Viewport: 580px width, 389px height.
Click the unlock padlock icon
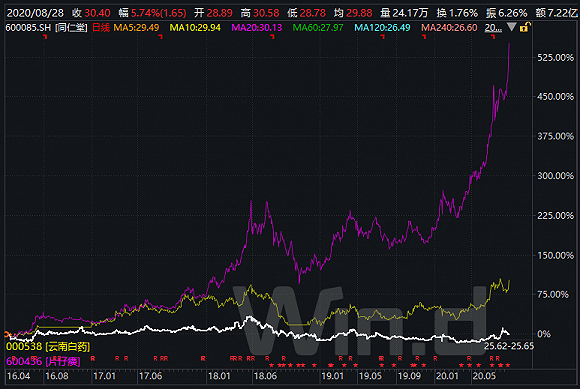coord(525,27)
